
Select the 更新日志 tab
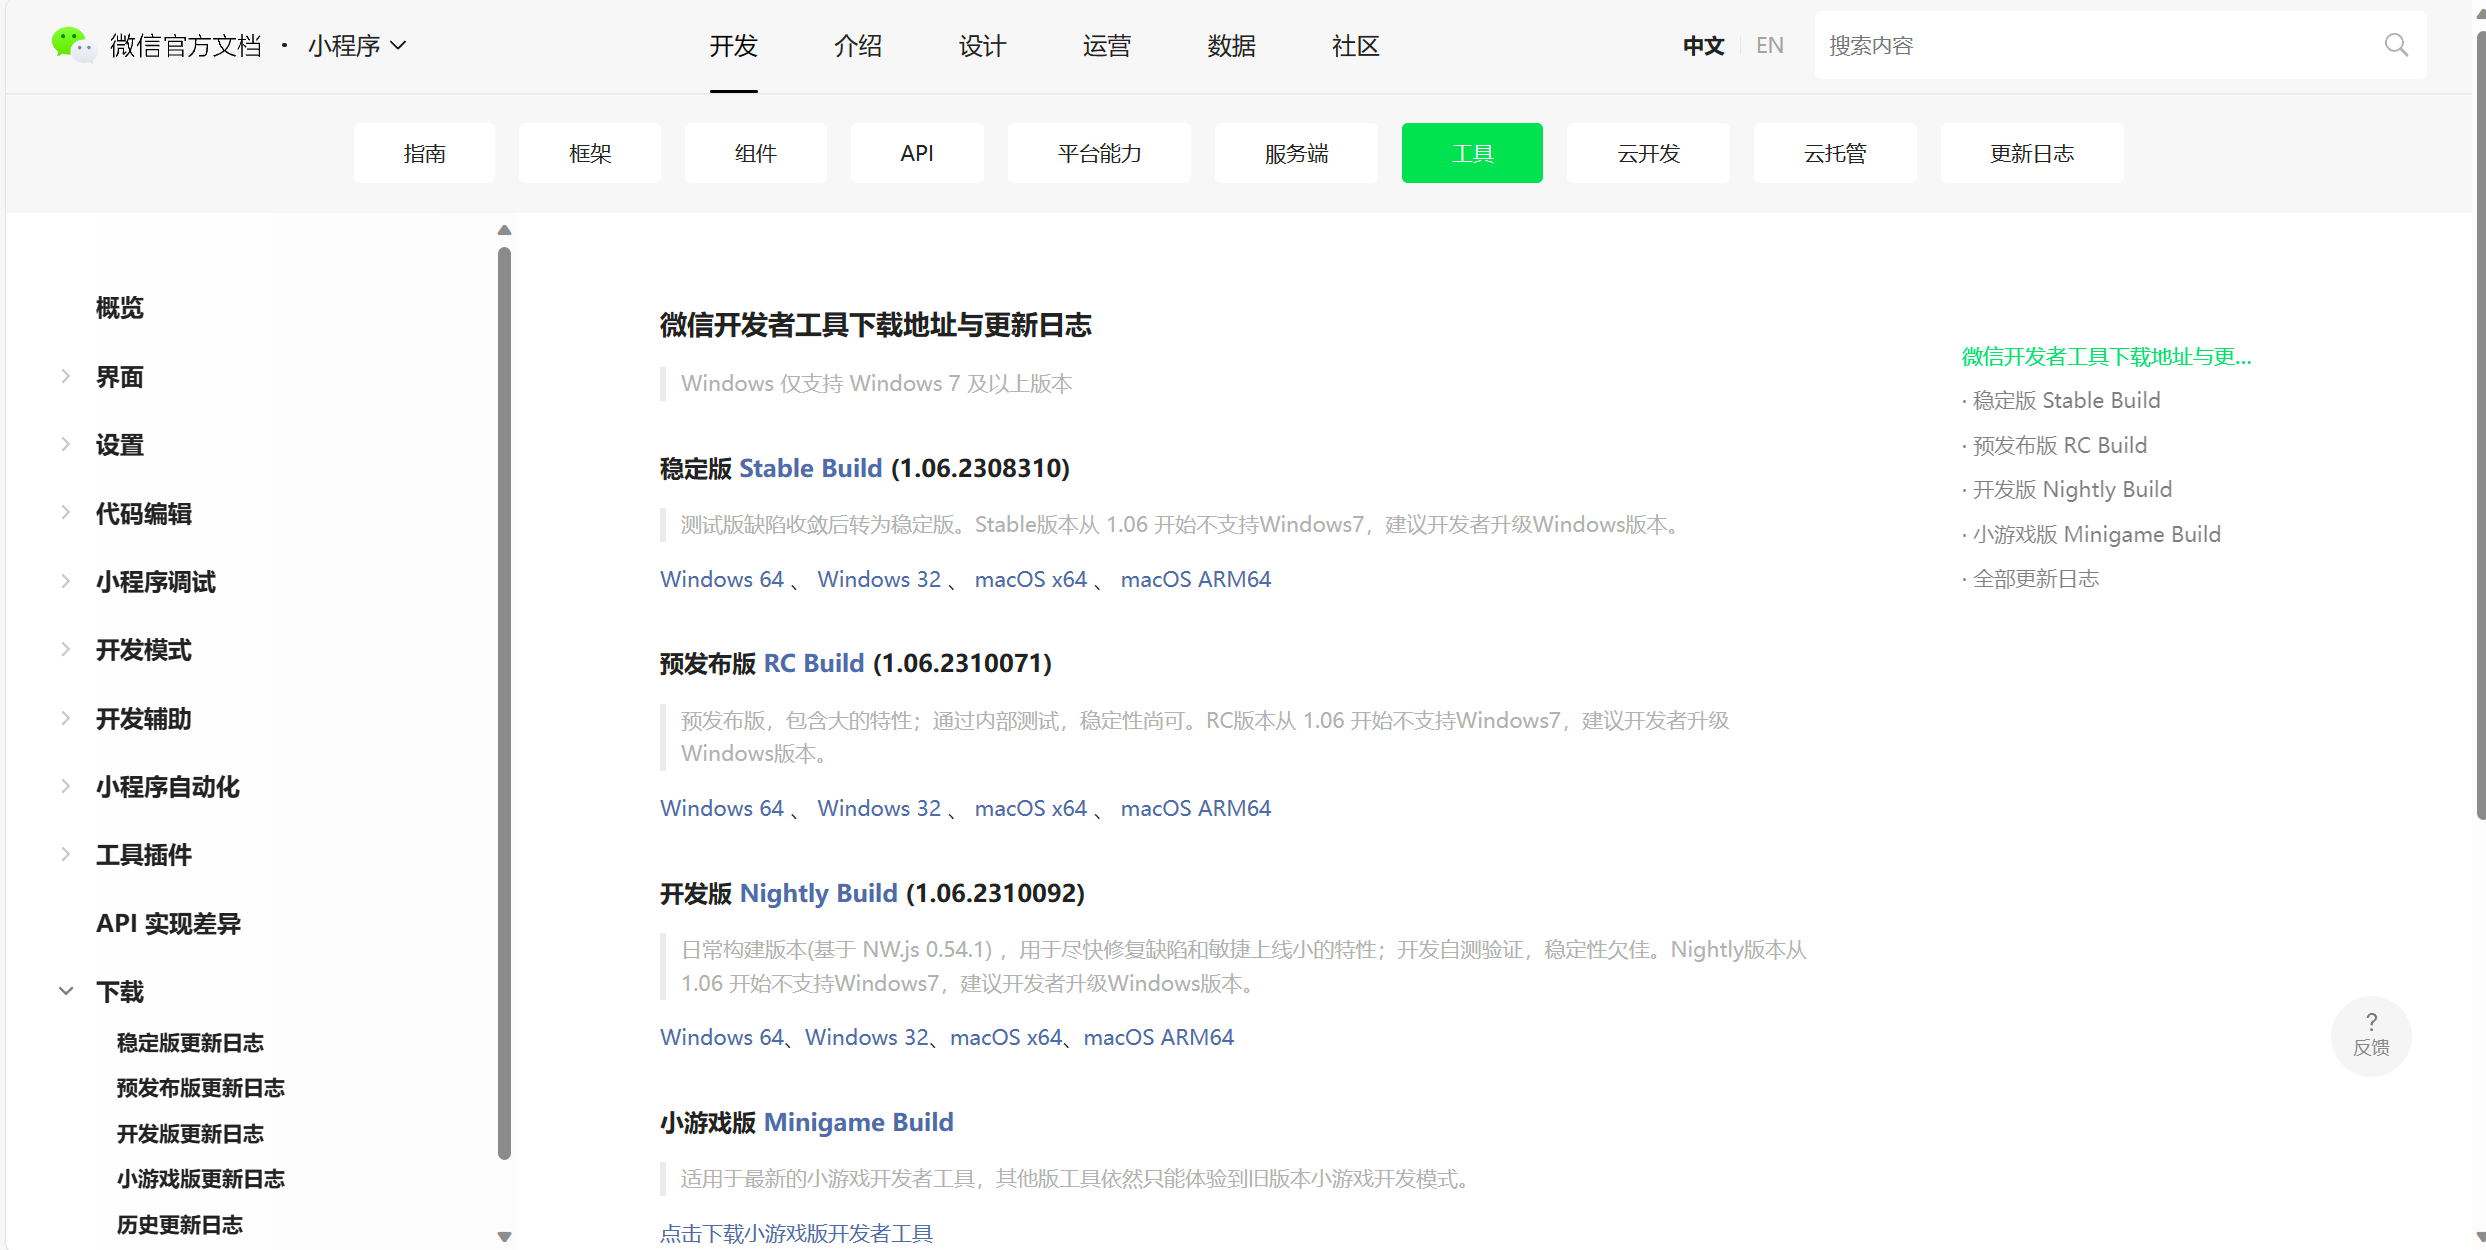coord(2032,153)
